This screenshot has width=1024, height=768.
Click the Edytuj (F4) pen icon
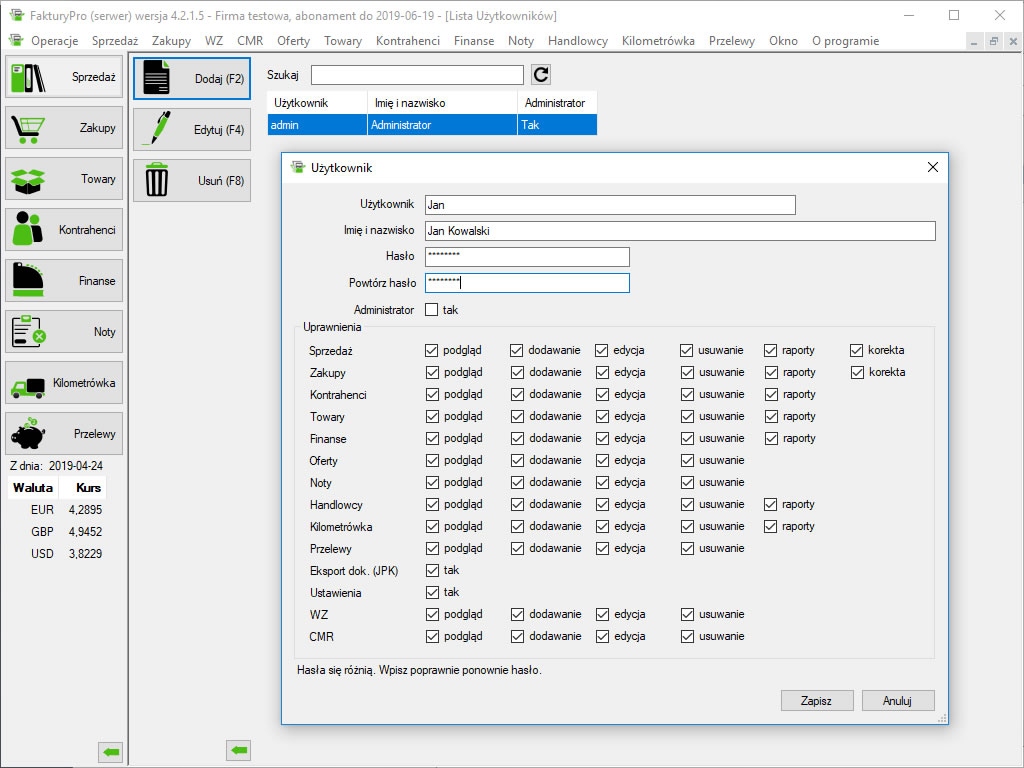pos(158,130)
